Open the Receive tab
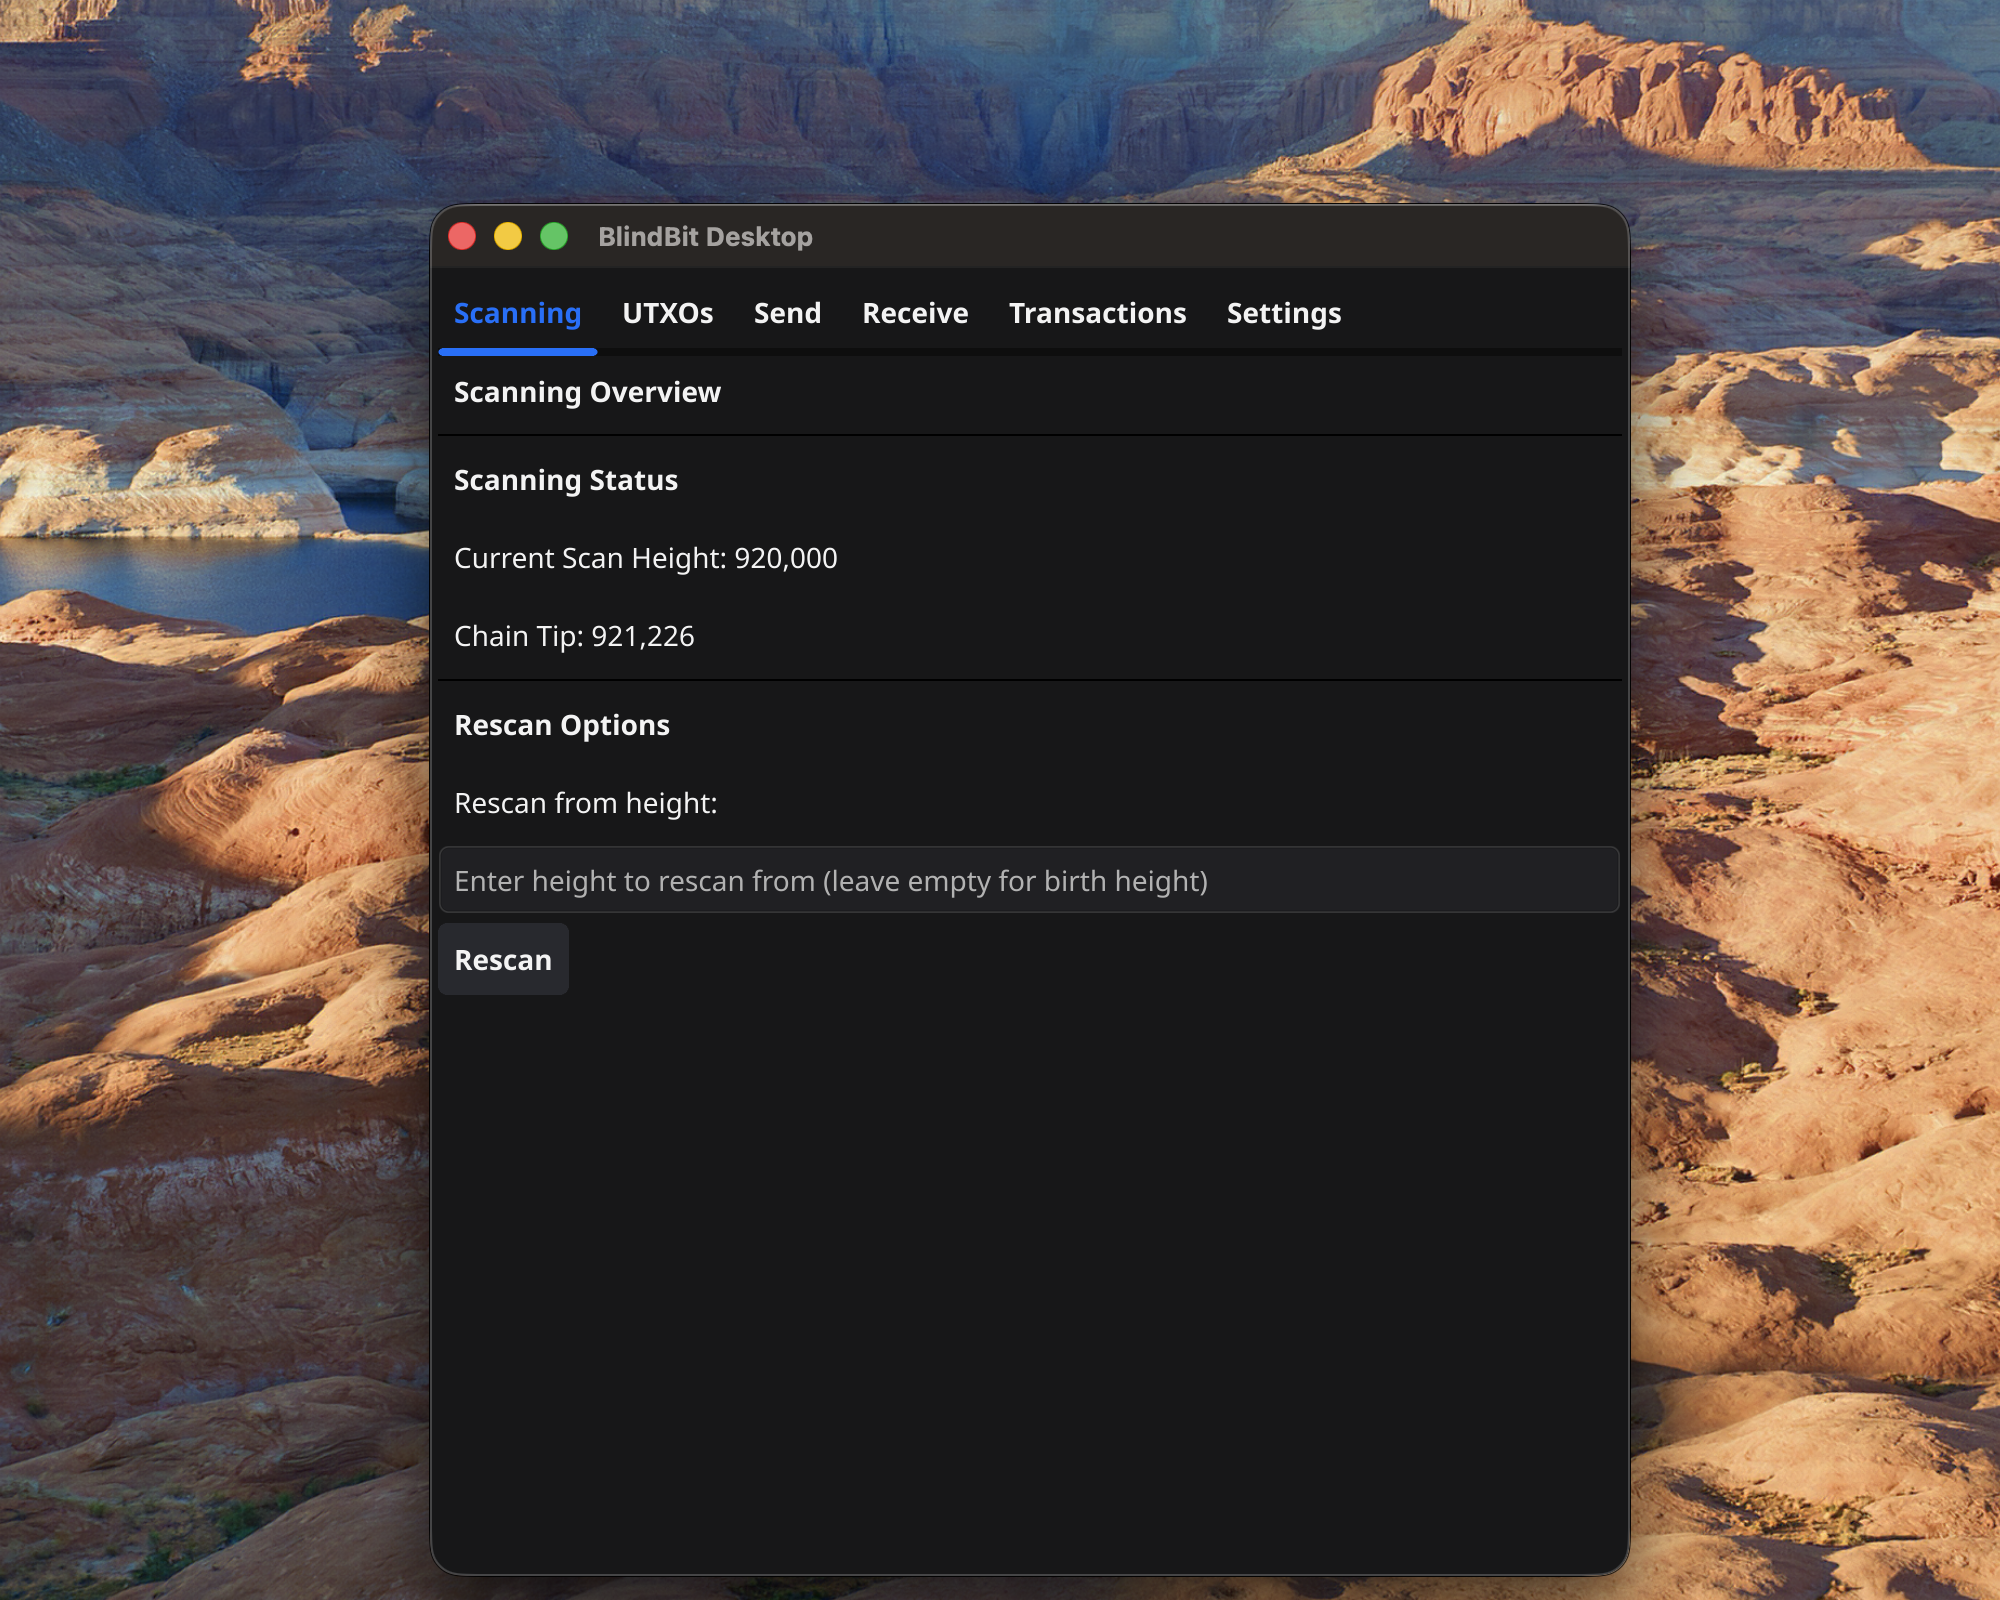Screen dimensions: 2000x1600 click(x=915, y=314)
